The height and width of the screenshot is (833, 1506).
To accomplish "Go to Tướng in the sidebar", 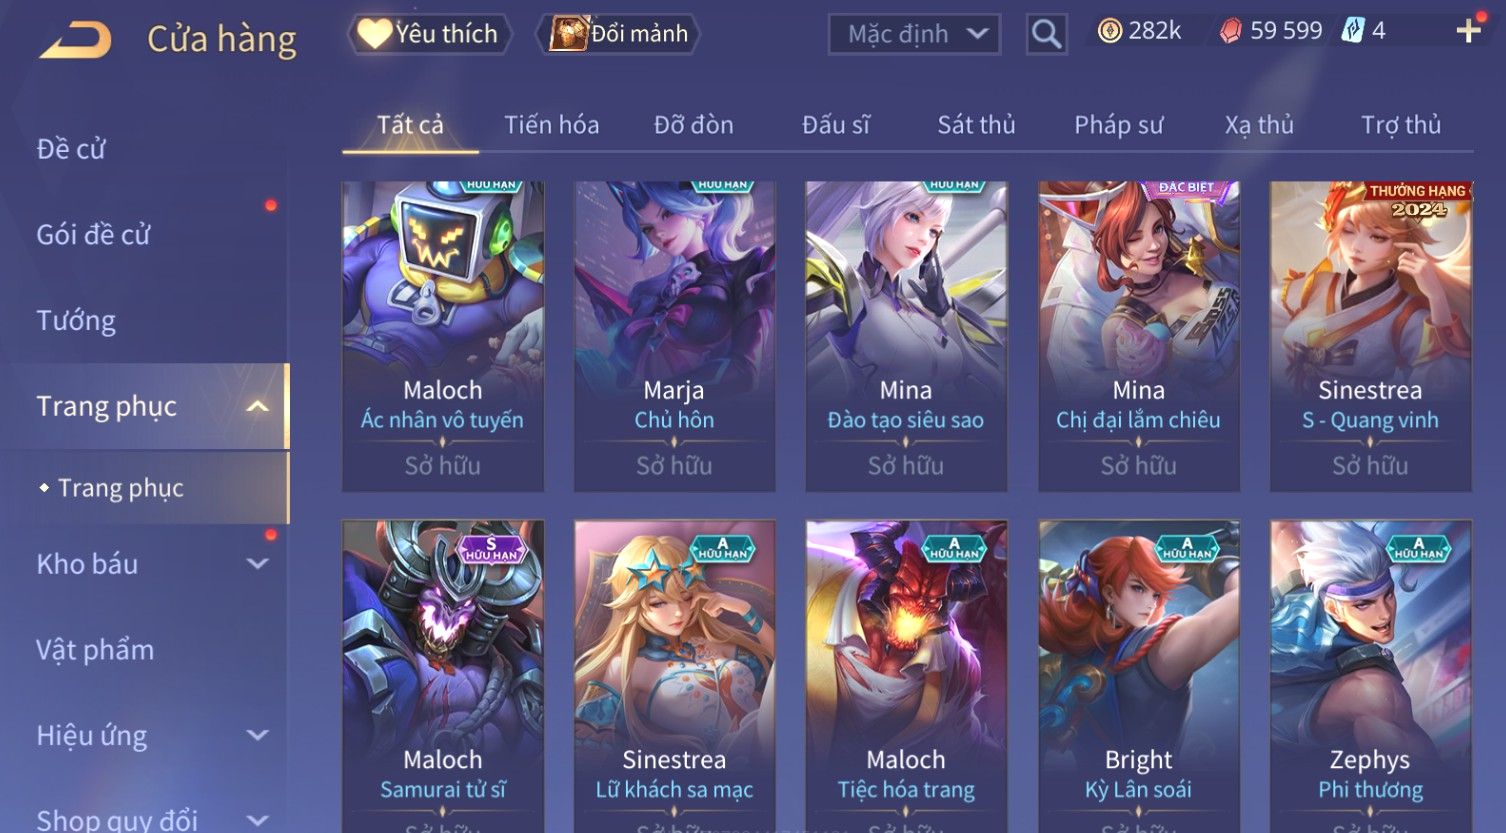I will [76, 321].
